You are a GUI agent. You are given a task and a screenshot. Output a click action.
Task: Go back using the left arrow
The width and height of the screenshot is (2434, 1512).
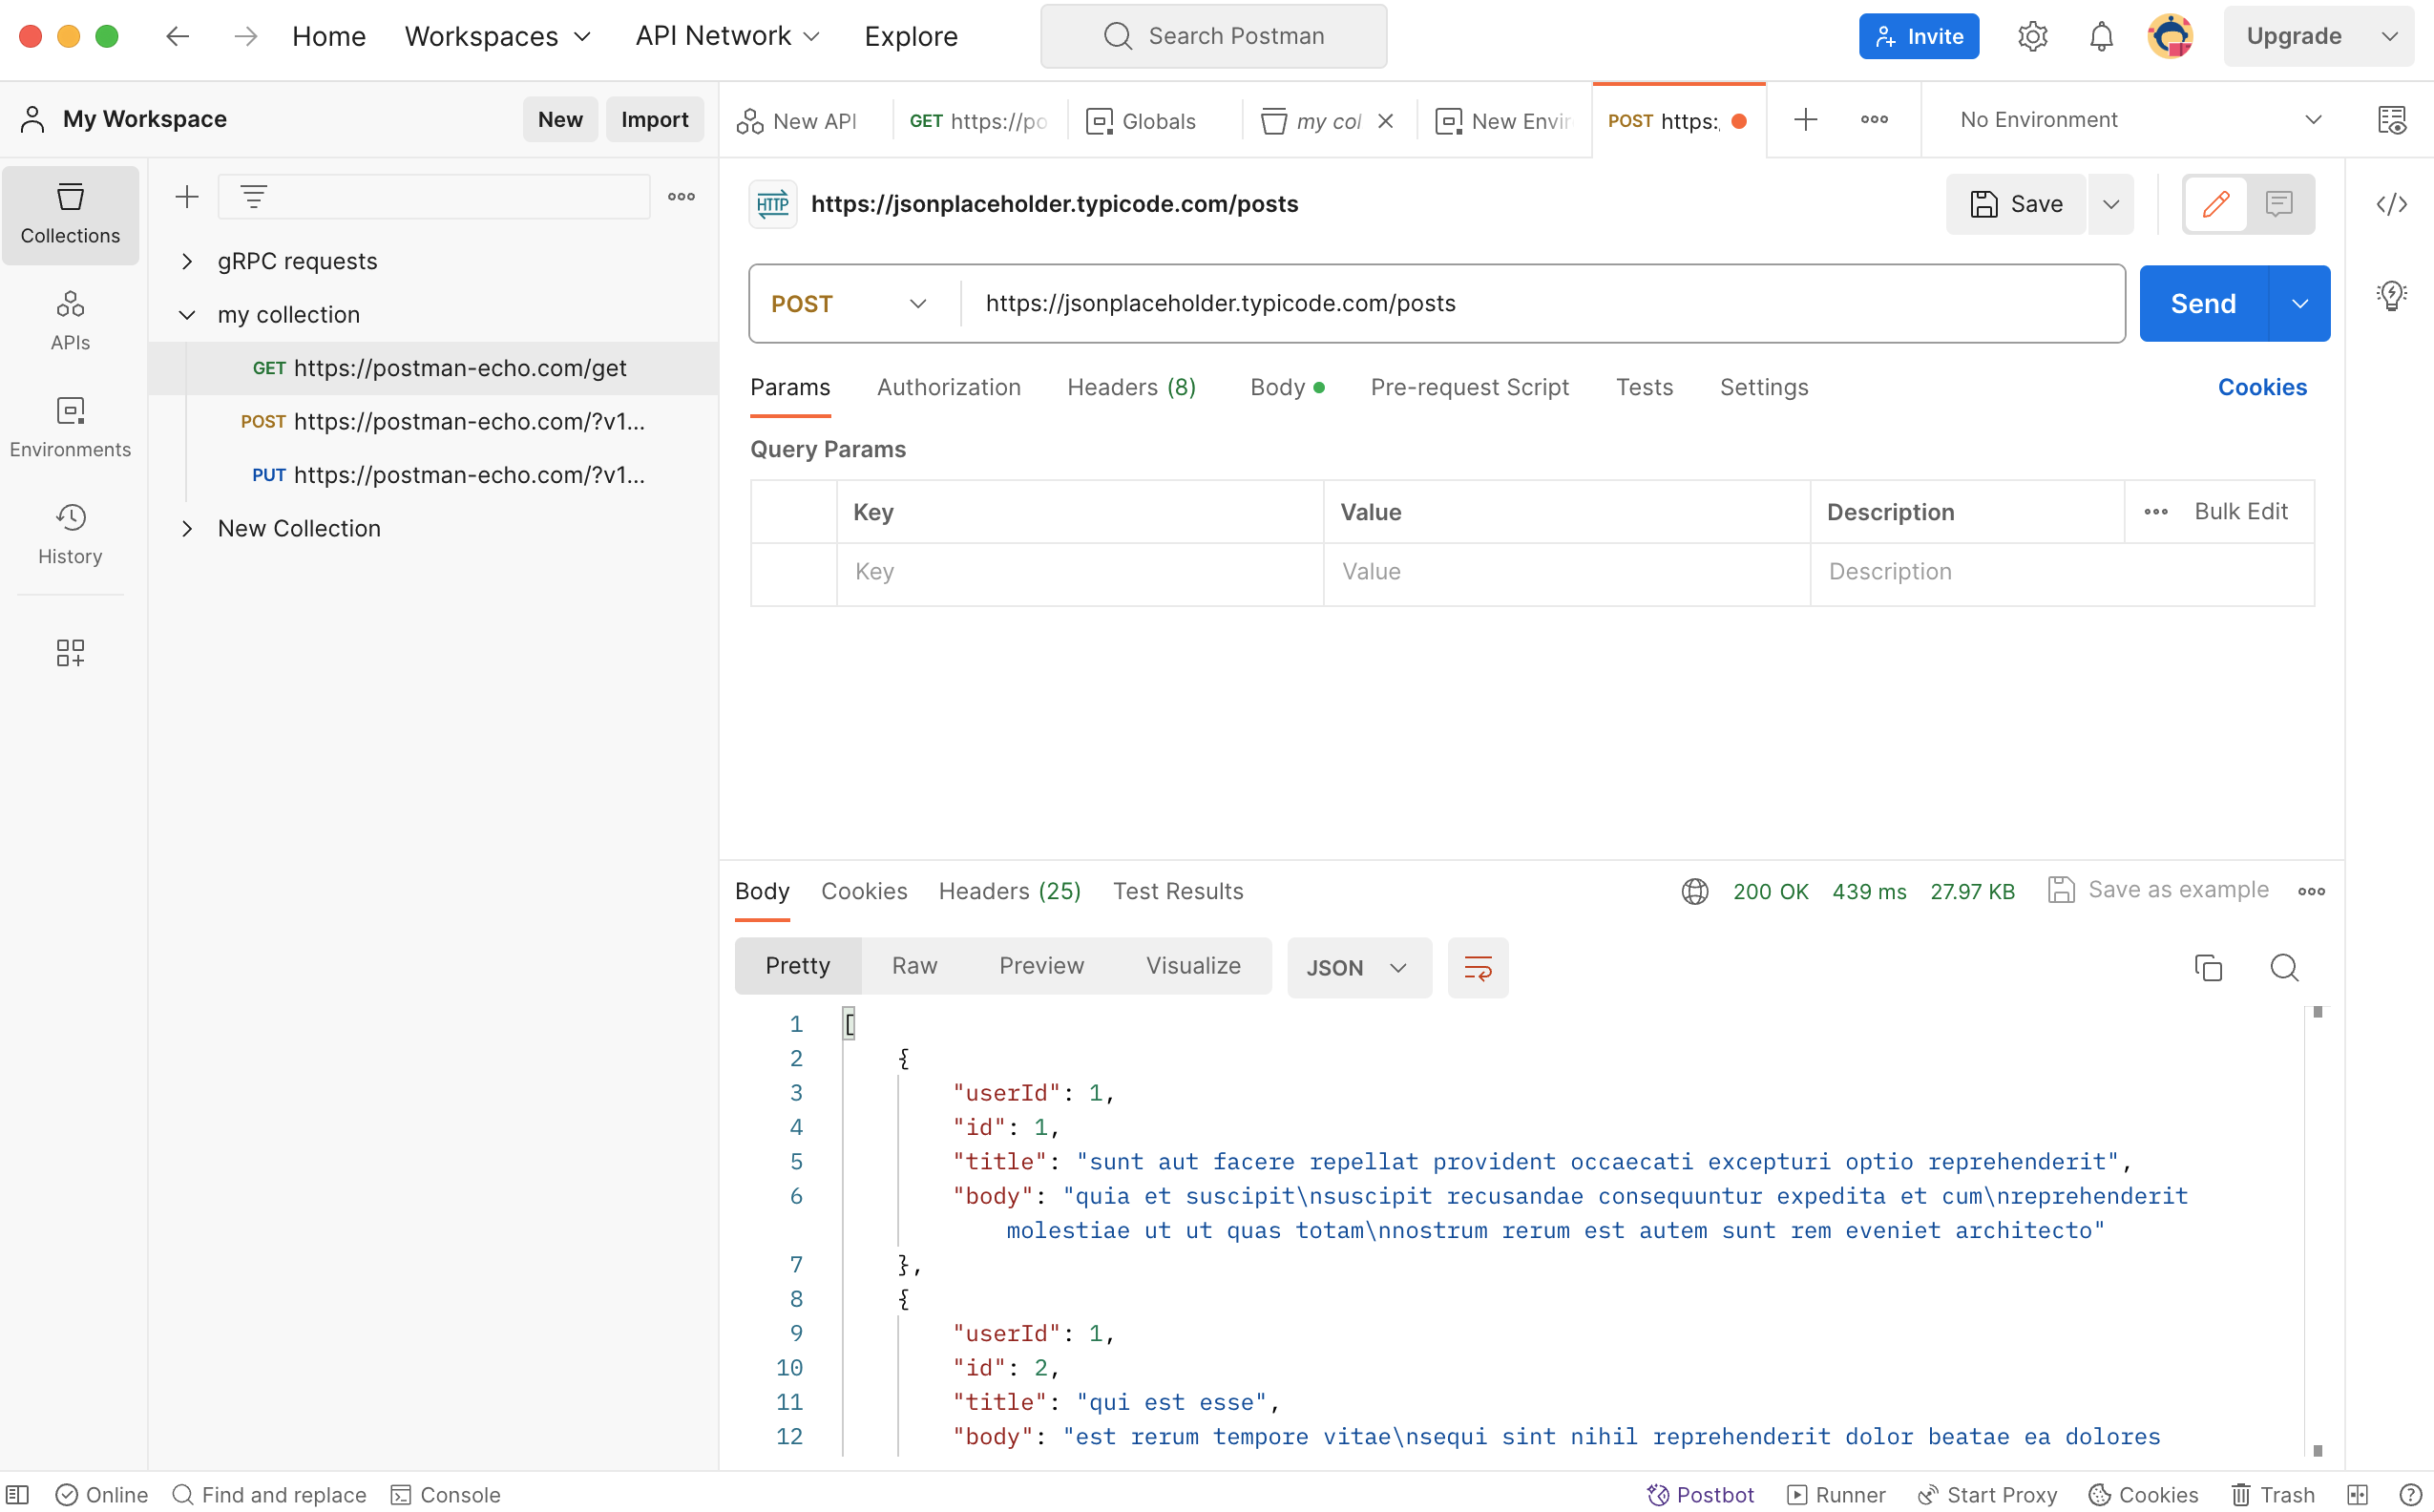pos(177,37)
